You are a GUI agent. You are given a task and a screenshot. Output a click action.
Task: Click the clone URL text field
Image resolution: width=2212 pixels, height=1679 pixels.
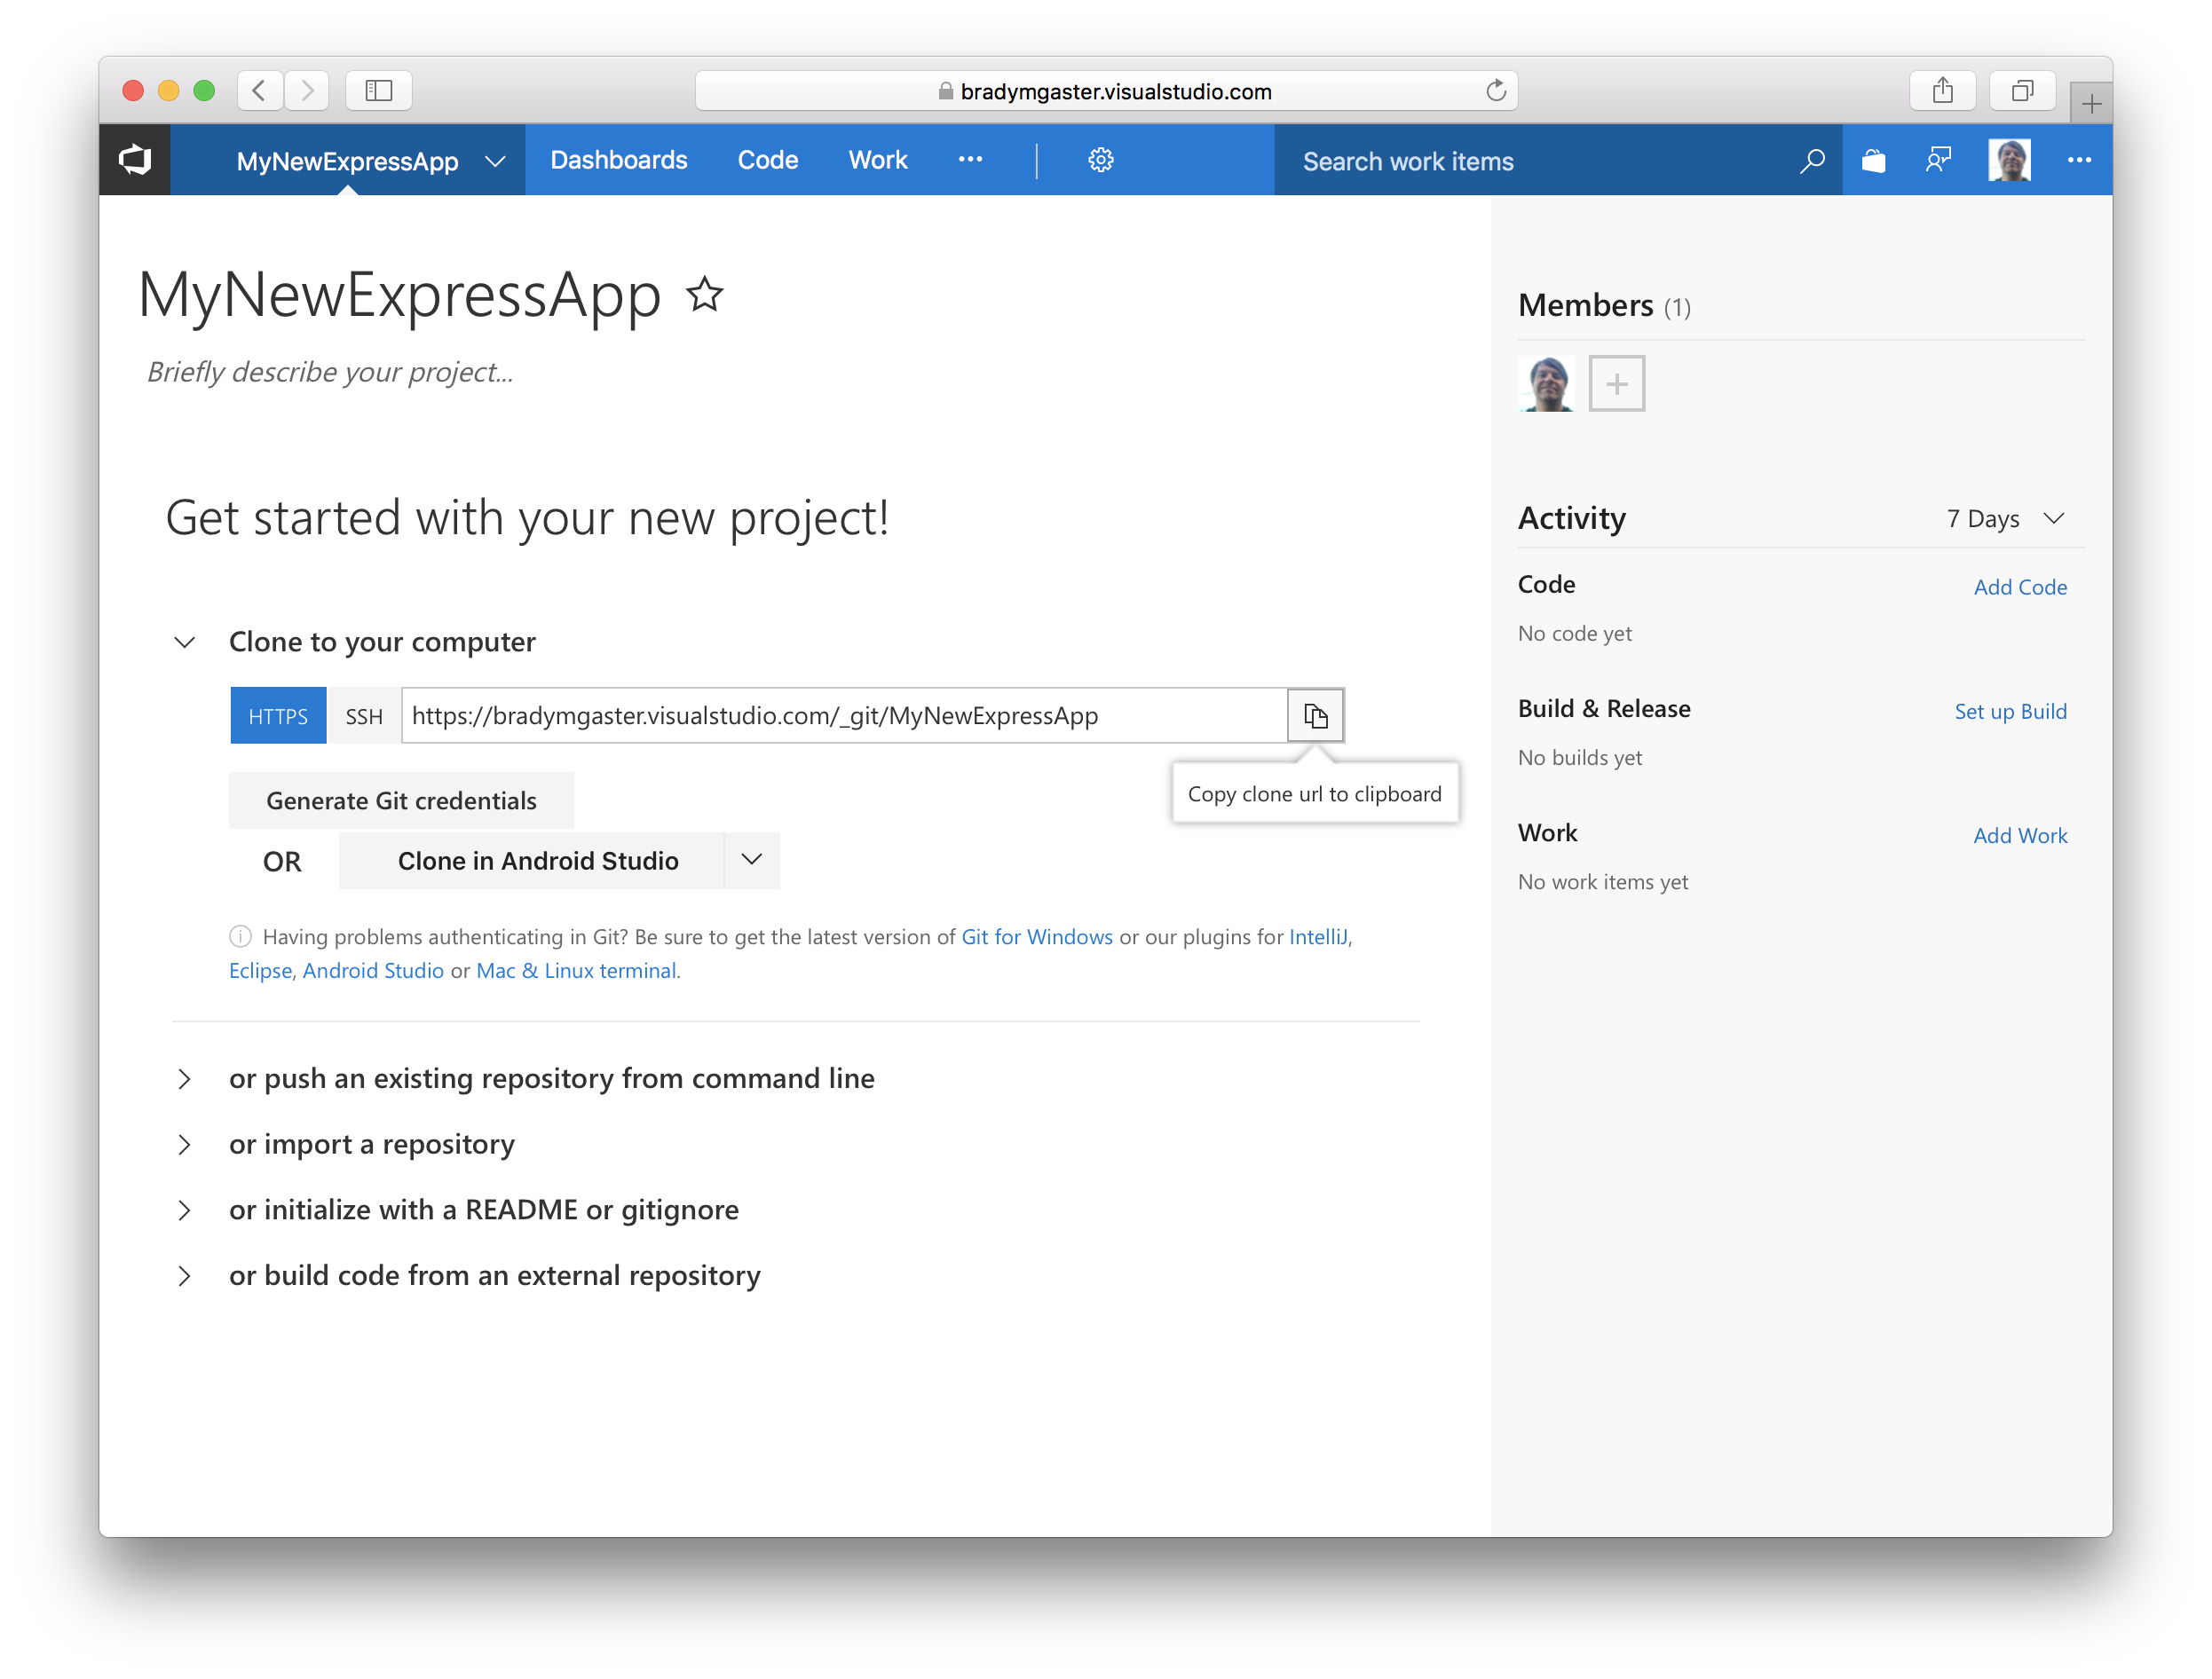pos(844,715)
